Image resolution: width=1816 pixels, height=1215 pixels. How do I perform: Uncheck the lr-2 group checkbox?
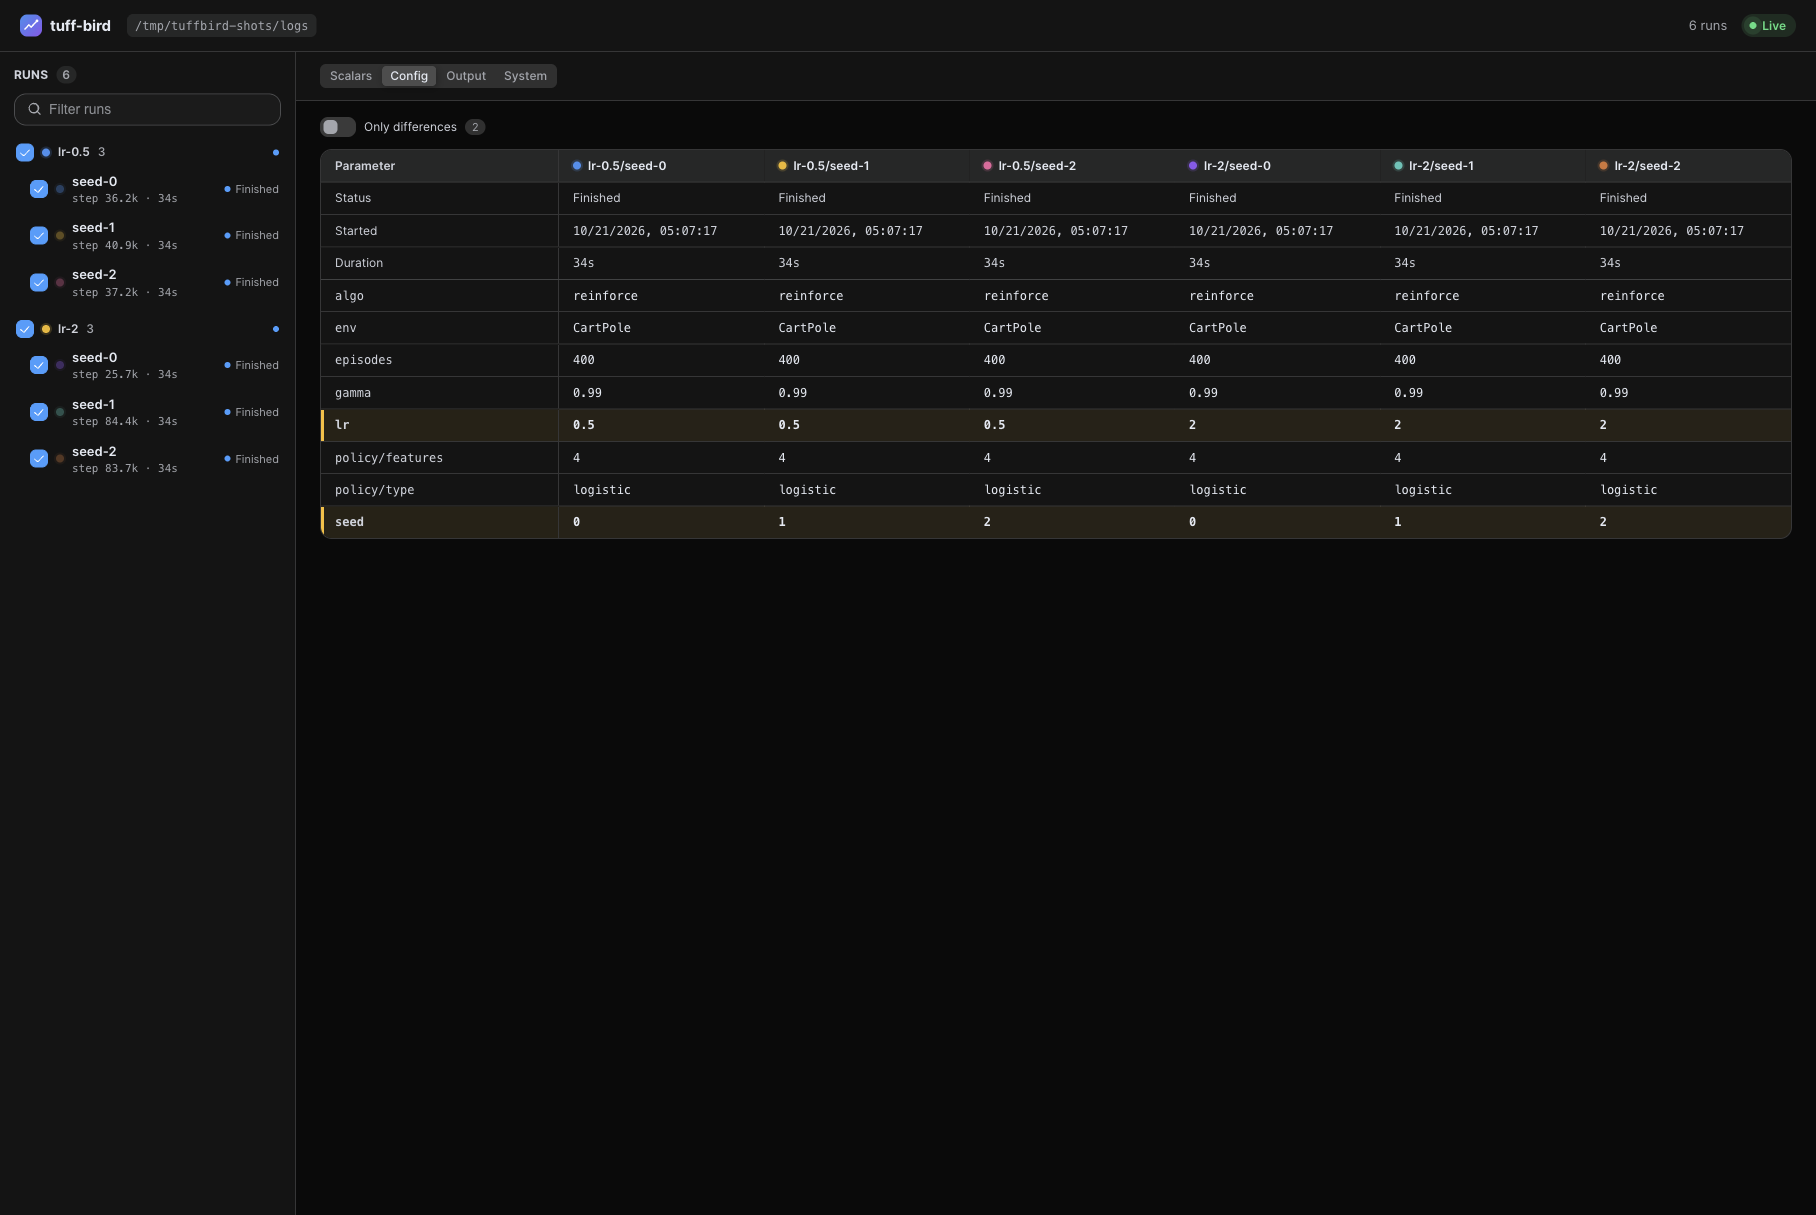click(x=25, y=329)
